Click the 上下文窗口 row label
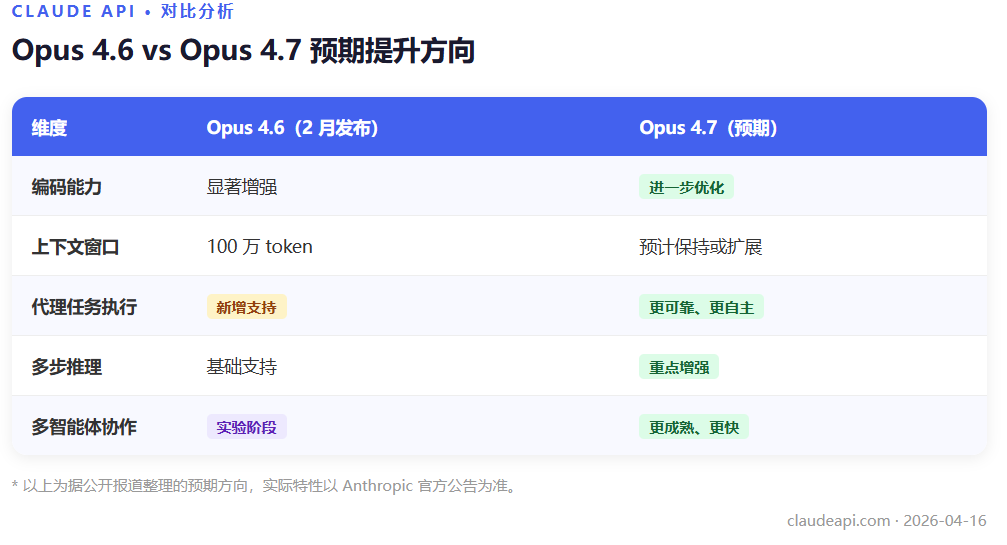Viewport: 1007px width, 545px height. click(x=75, y=247)
